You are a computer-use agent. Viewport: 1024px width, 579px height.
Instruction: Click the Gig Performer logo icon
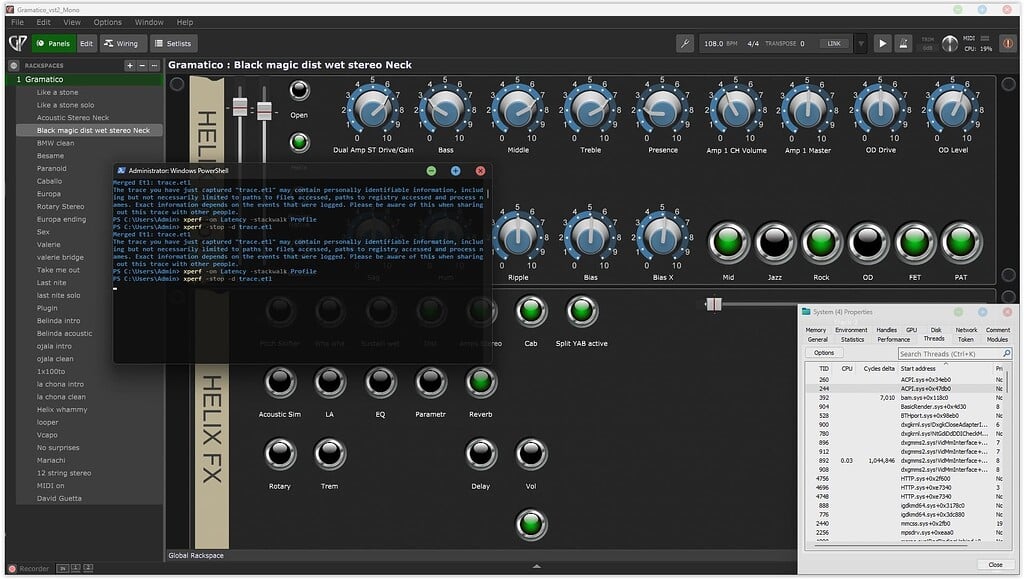[x=17, y=44]
